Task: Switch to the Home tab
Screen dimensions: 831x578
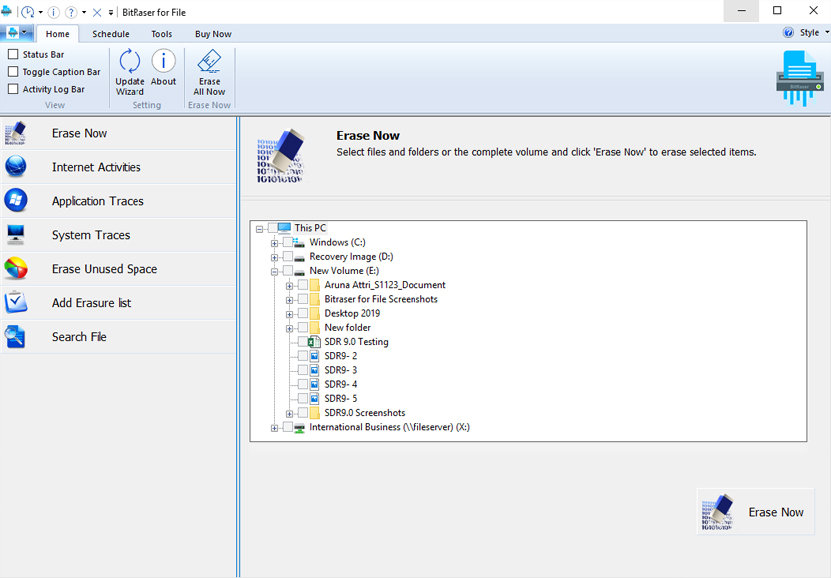Action: (x=57, y=34)
